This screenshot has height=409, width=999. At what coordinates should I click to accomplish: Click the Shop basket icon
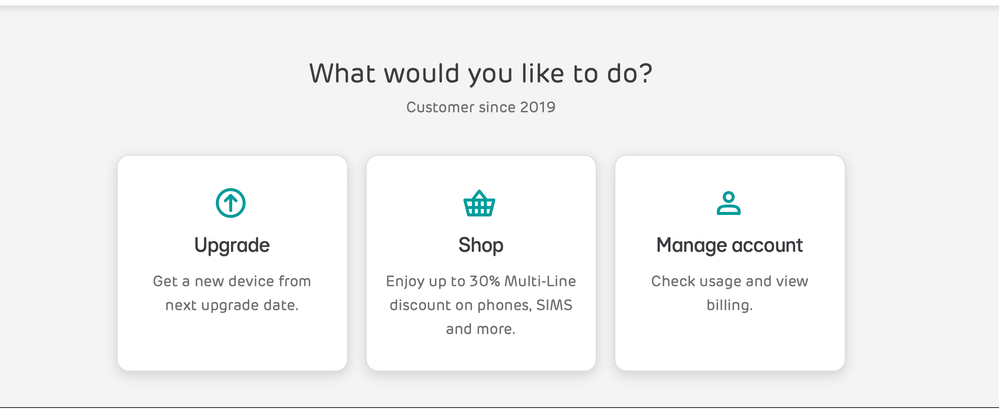(x=479, y=204)
